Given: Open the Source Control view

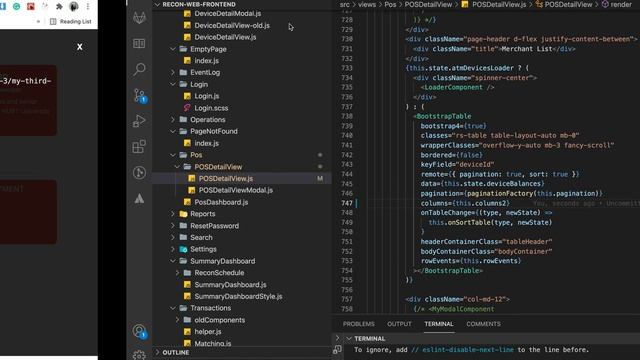Looking at the screenshot, I should (139, 96).
